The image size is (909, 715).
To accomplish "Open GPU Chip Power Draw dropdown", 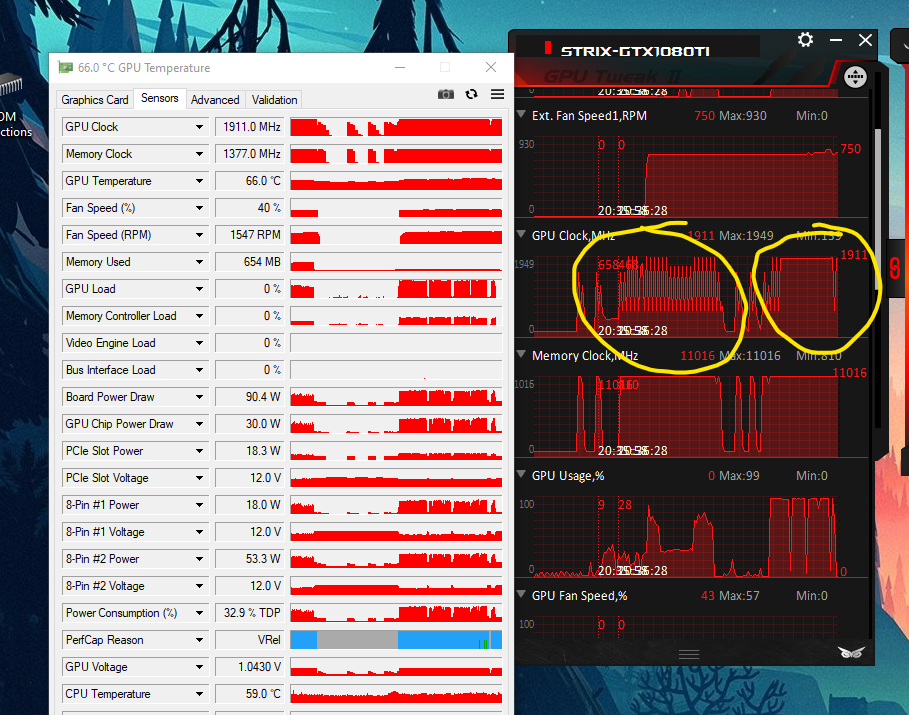I will coord(199,424).
